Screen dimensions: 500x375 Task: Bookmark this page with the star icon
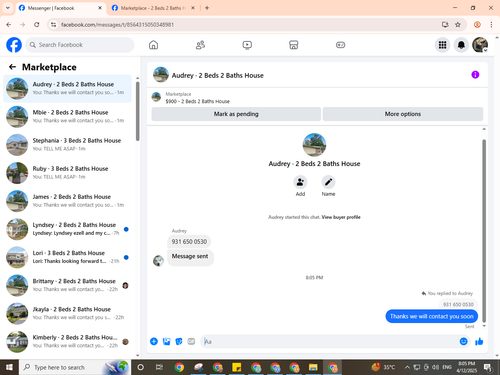click(458, 25)
